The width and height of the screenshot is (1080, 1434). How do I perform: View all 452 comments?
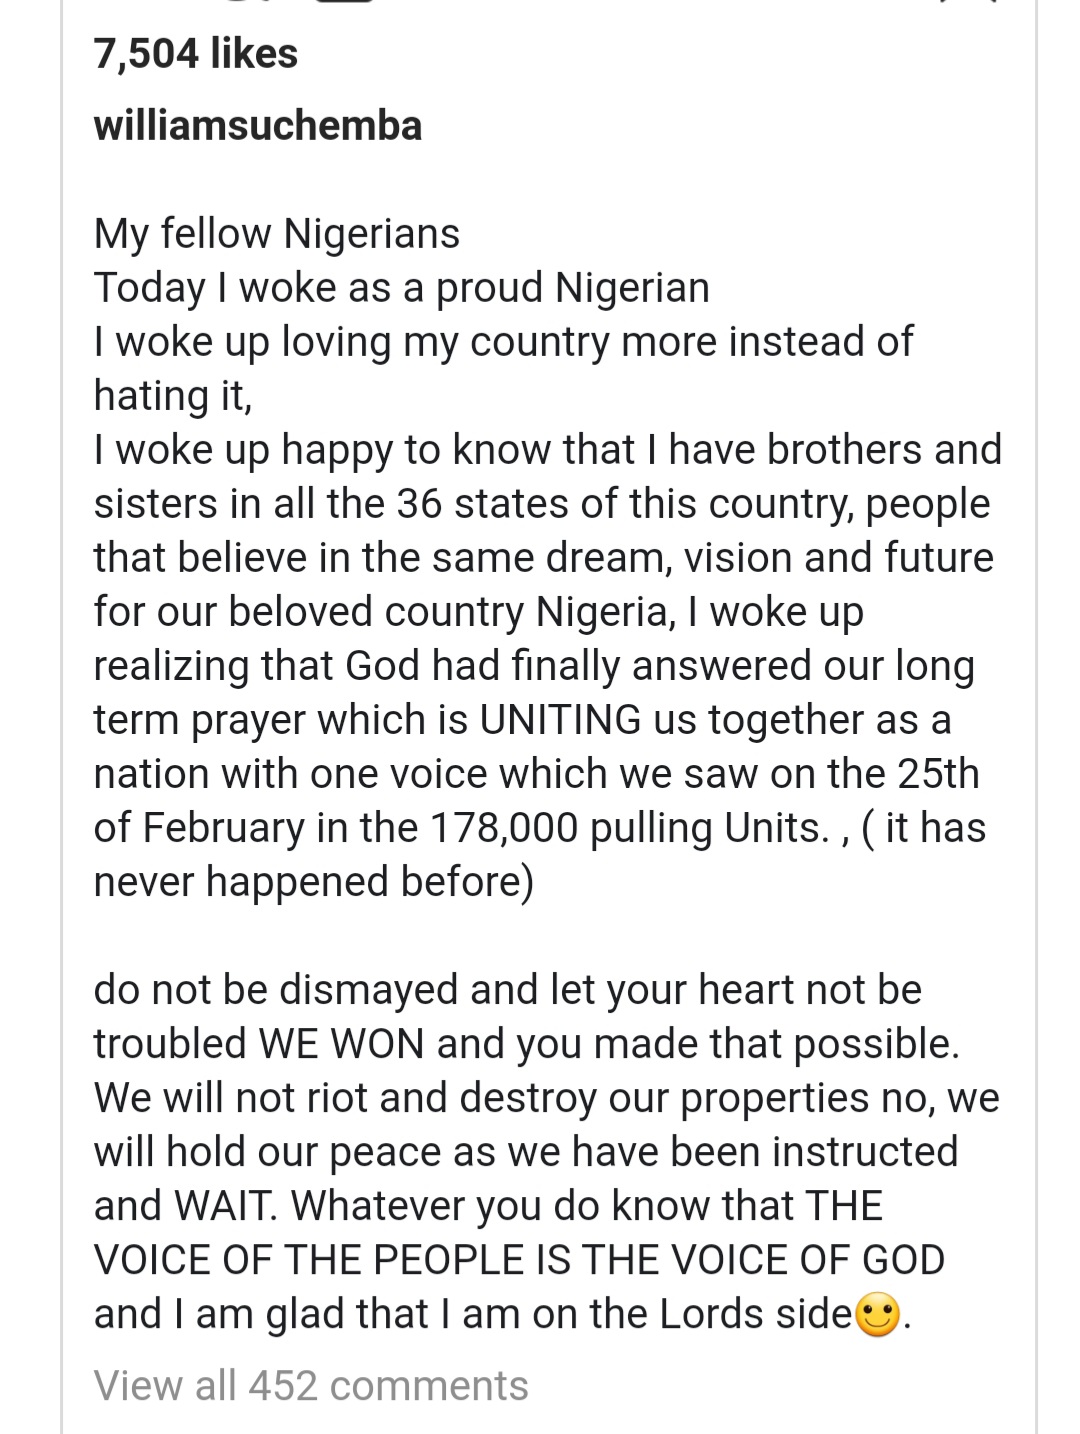click(311, 1386)
